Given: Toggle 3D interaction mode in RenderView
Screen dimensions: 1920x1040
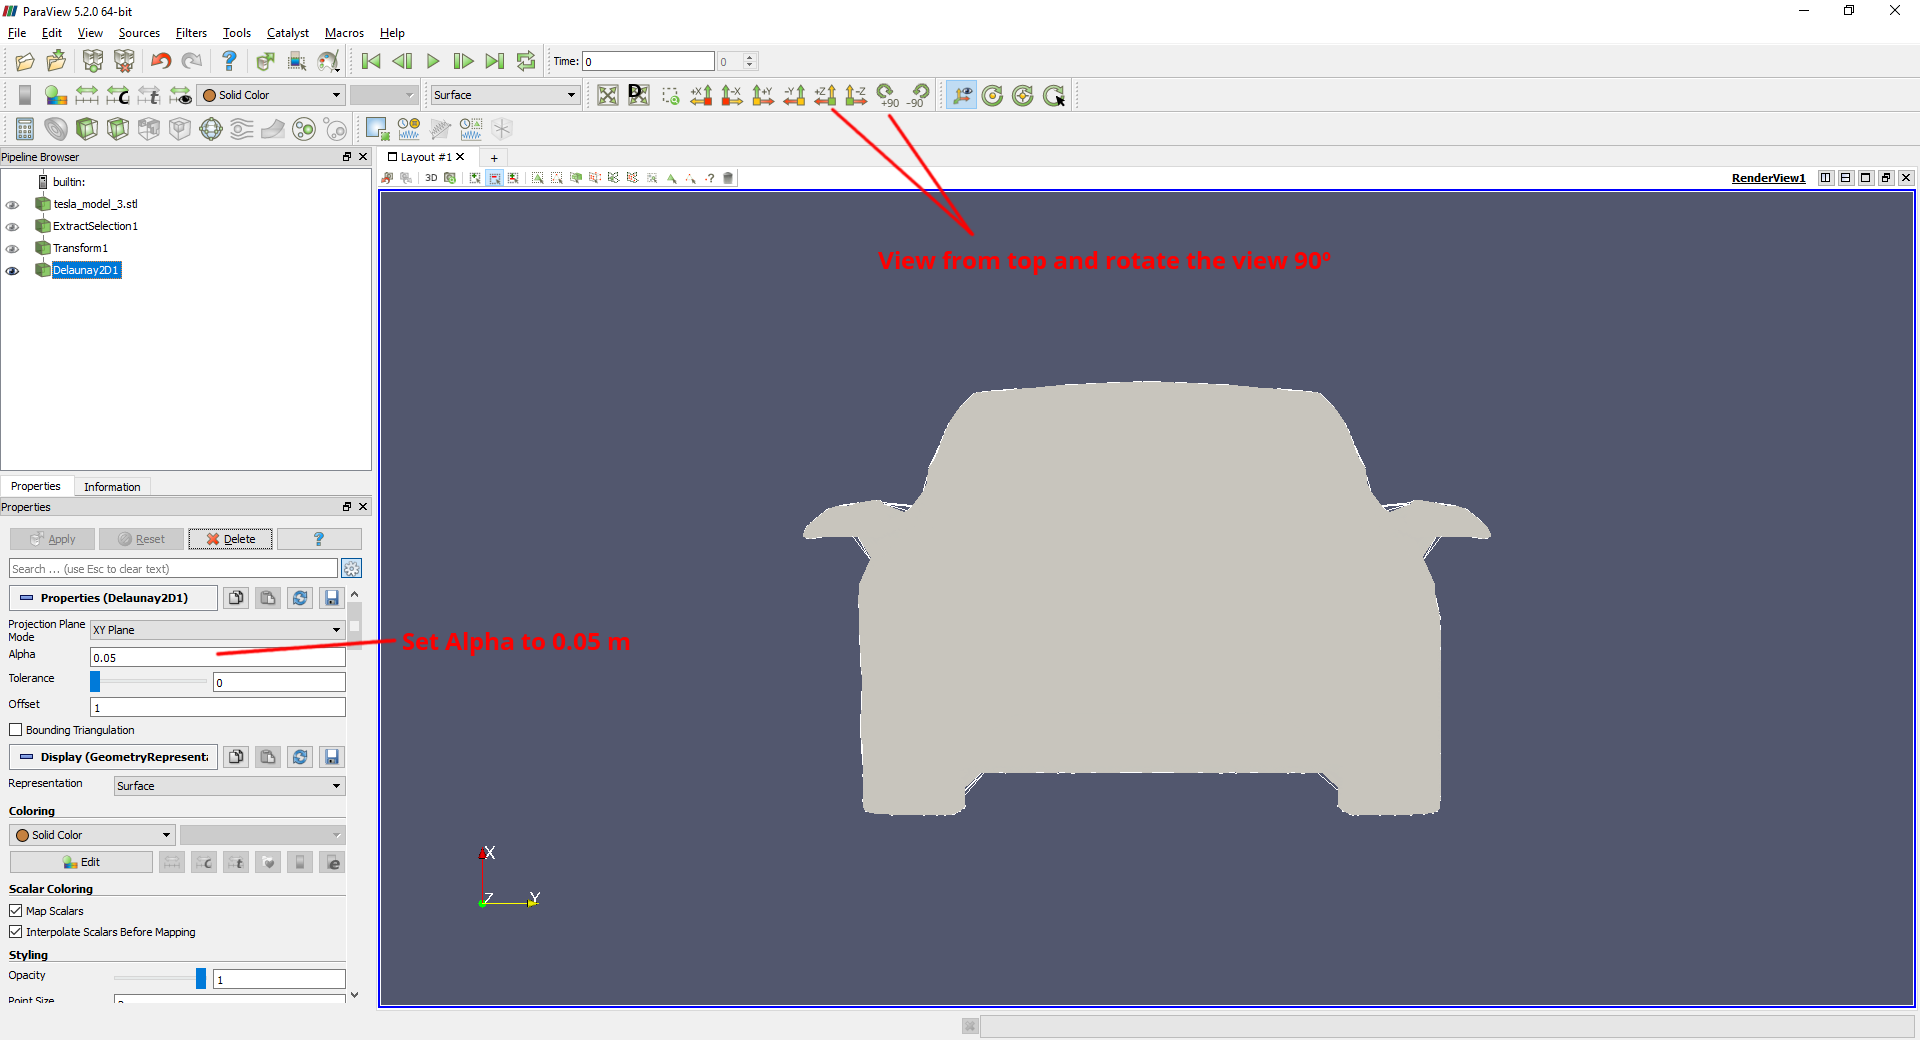Looking at the screenshot, I should [x=431, y=178].
